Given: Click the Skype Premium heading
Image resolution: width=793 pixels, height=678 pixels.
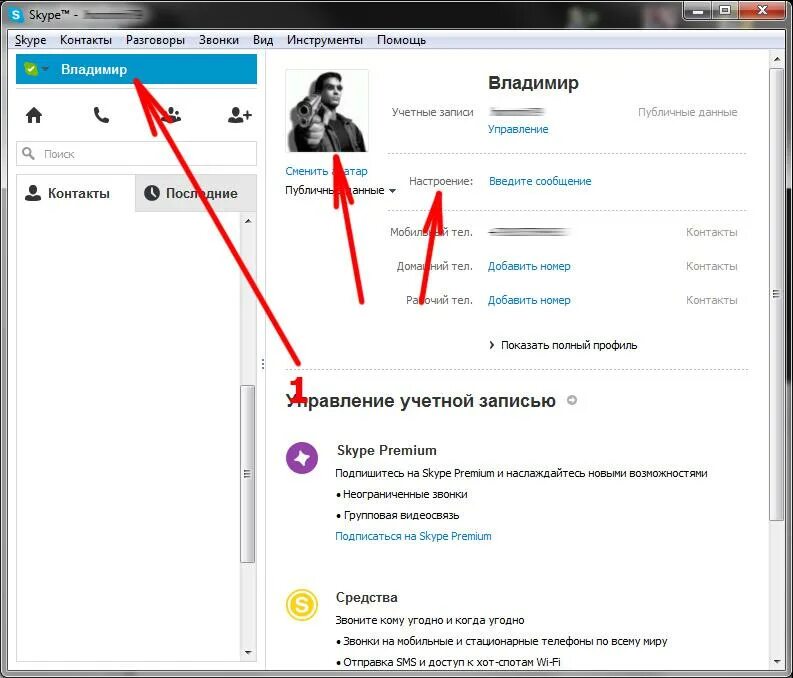Looking at the screenshot, I should pyautogui.click(x=387, y=450).
